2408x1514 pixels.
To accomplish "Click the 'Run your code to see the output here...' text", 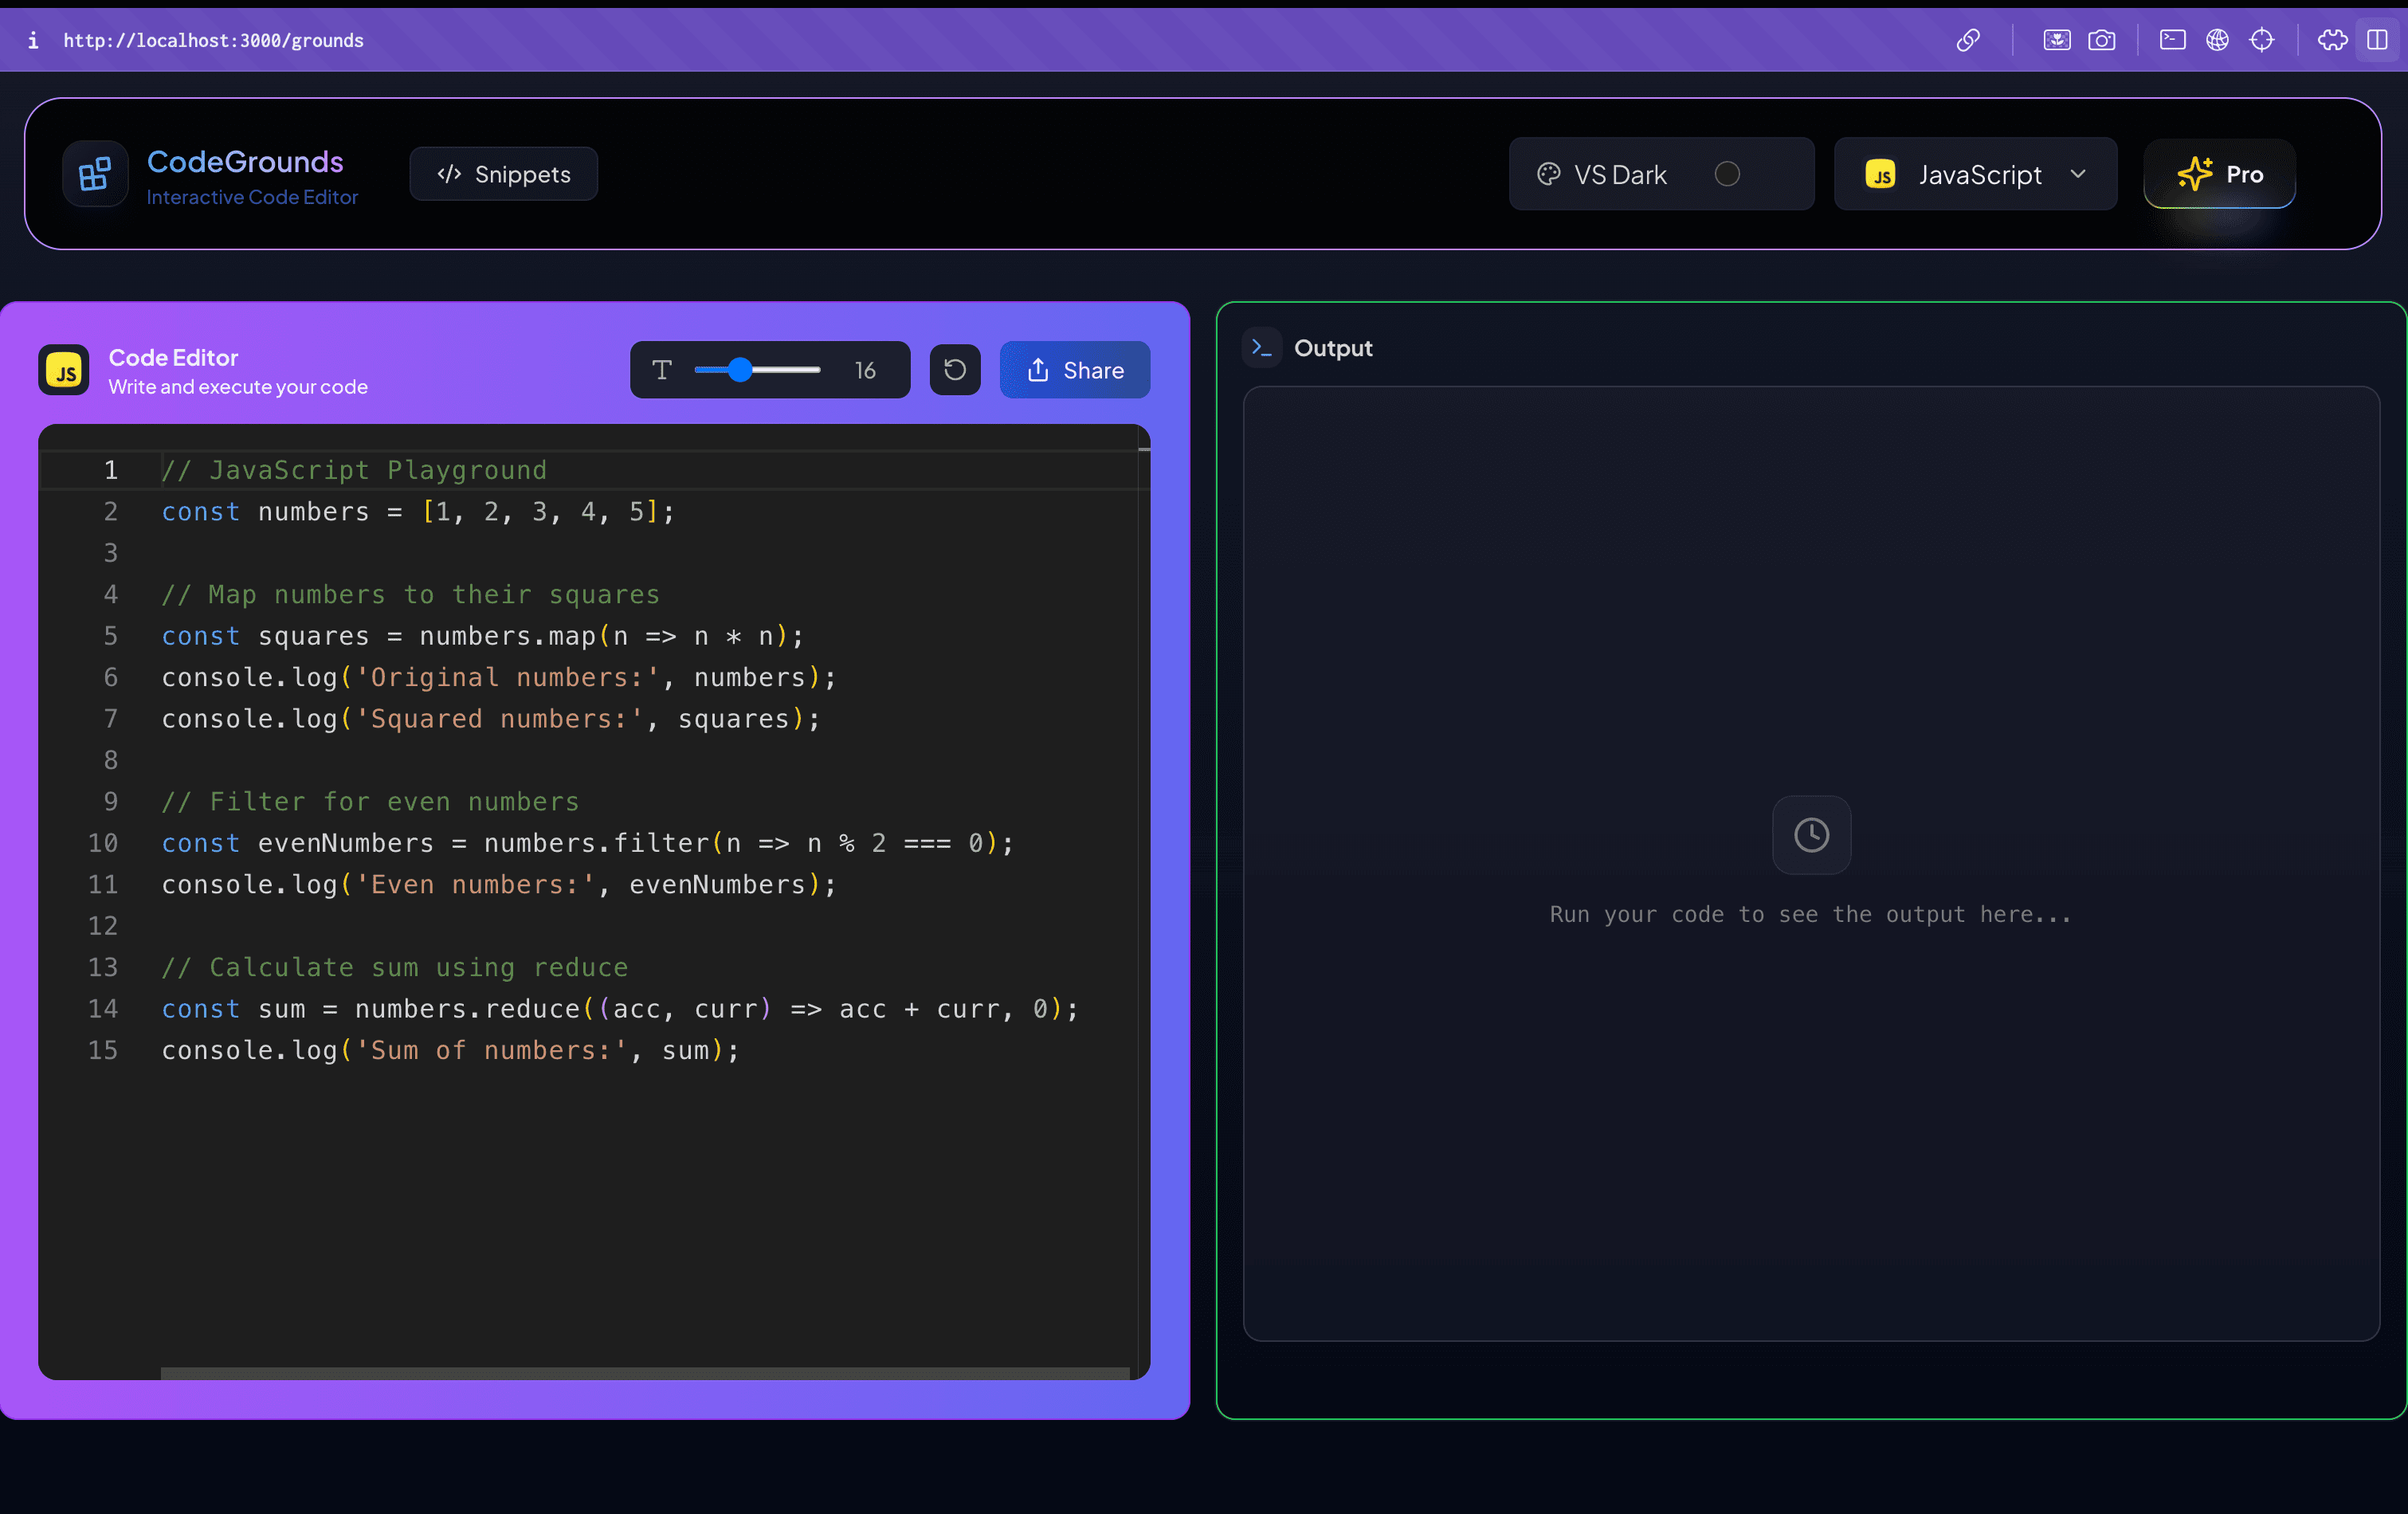I will tap(1810, 914).
